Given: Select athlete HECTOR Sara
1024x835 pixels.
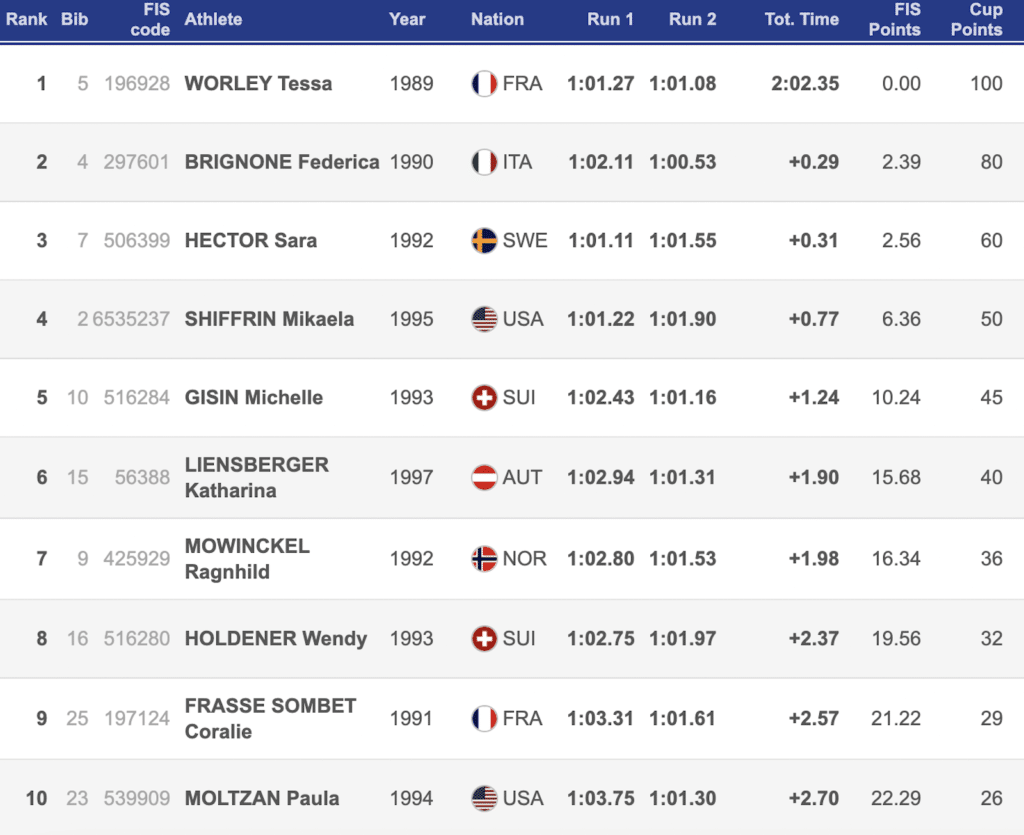Looking at the screenshot, I should pyautogui.click(x=251, y=241).
